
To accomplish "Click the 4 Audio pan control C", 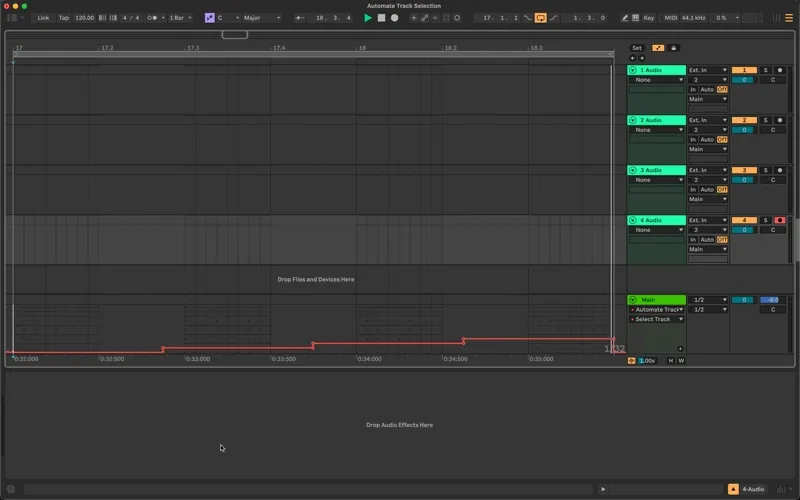I will 772,230.
